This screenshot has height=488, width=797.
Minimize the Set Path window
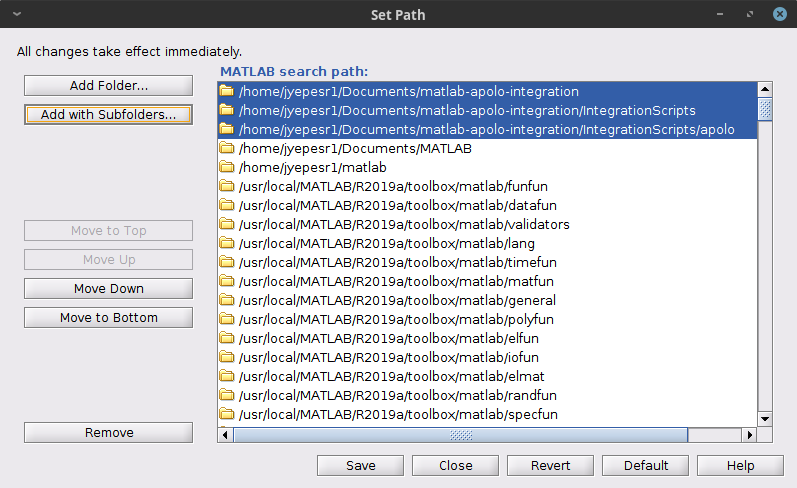720,14
